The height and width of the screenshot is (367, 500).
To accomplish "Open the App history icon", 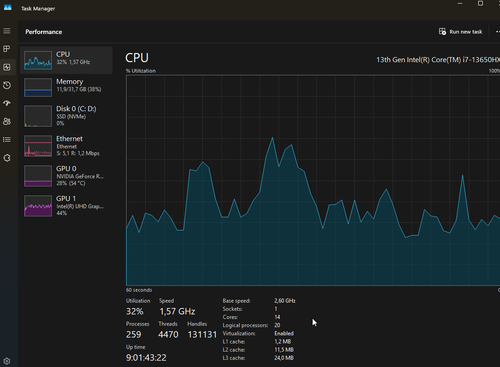I will [x=7, y=85].
